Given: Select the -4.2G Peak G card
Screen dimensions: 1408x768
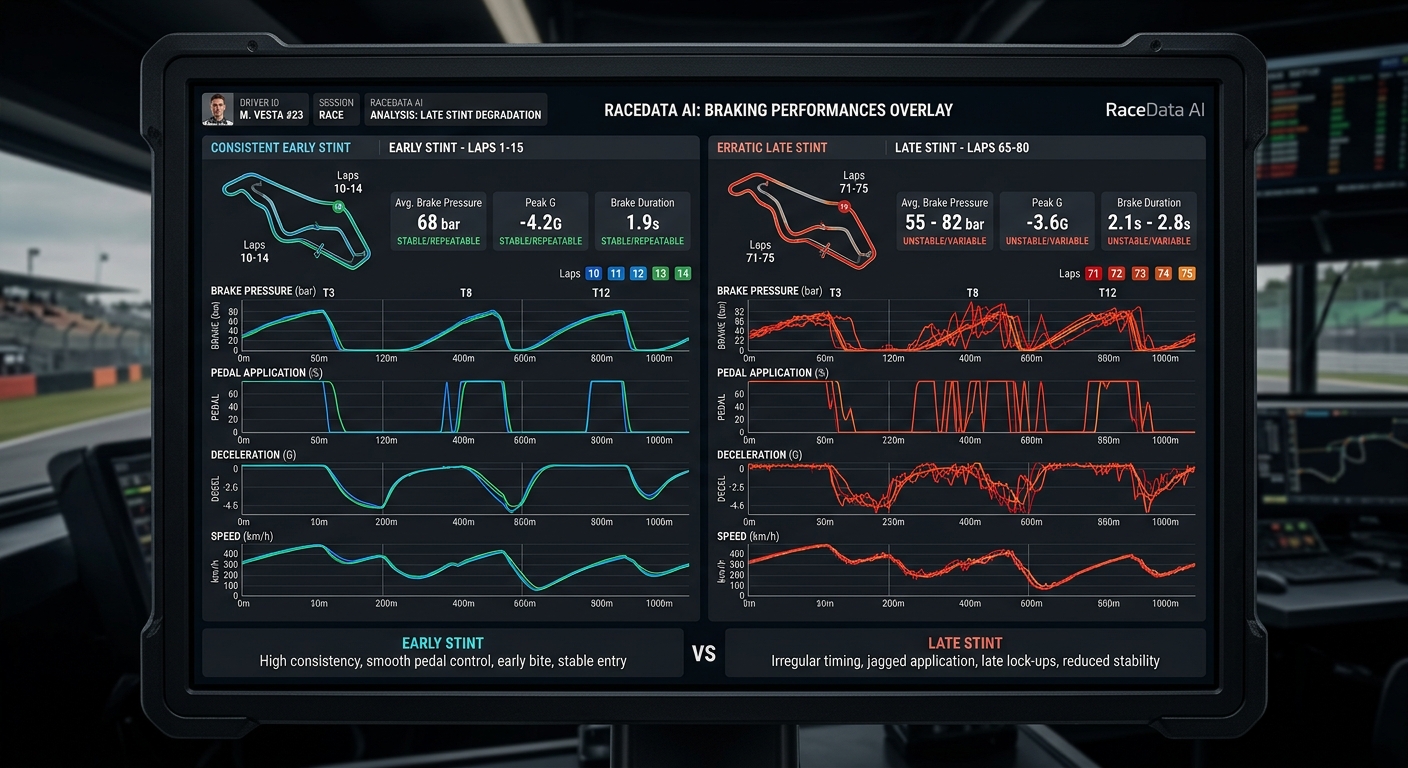Looking at the screenshot, I should [x=540, y=221].
